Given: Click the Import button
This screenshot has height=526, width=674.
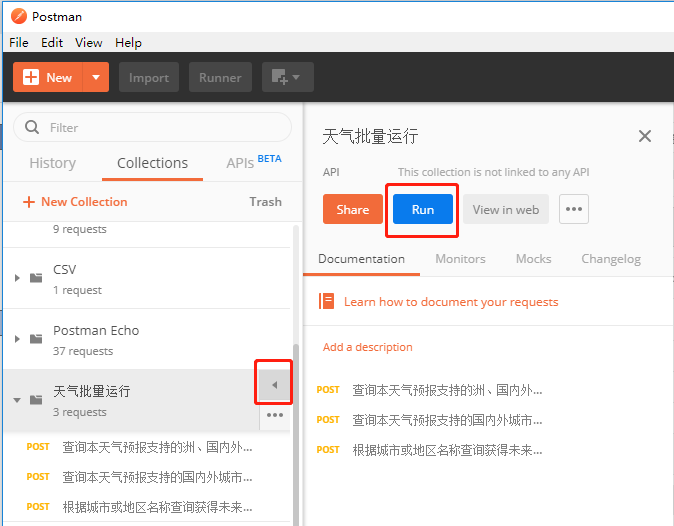Looking at the screenshot, I should pyautogui.click(x=149, y=77).
